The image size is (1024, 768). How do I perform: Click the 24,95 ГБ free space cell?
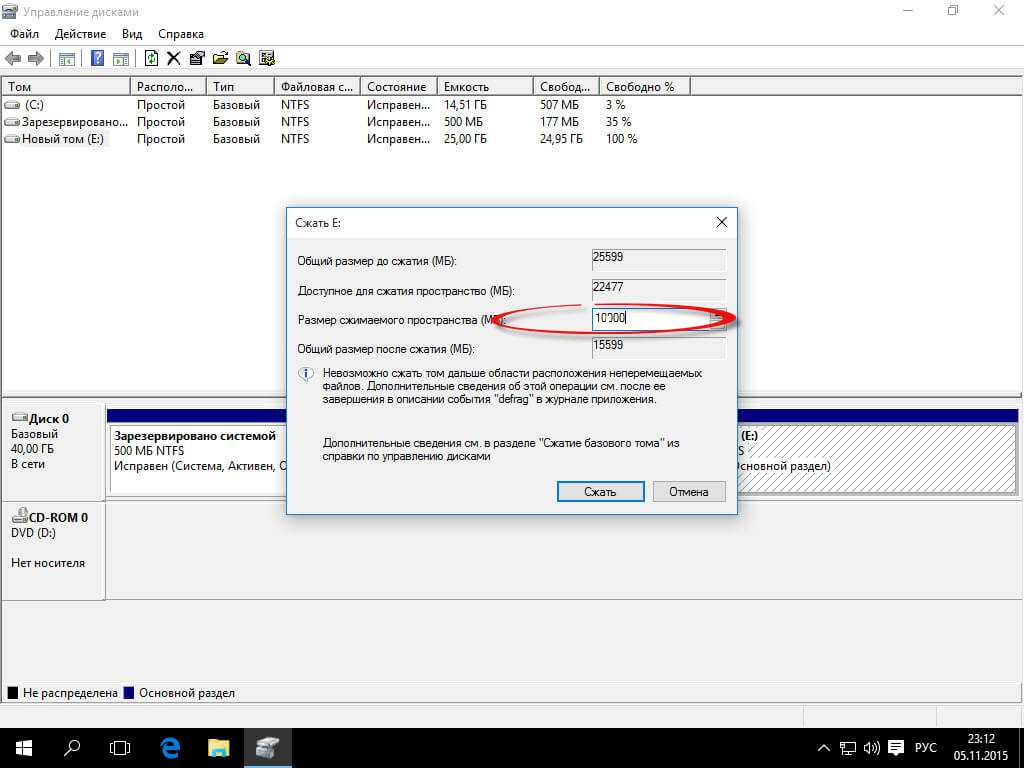tap(561, 138)
